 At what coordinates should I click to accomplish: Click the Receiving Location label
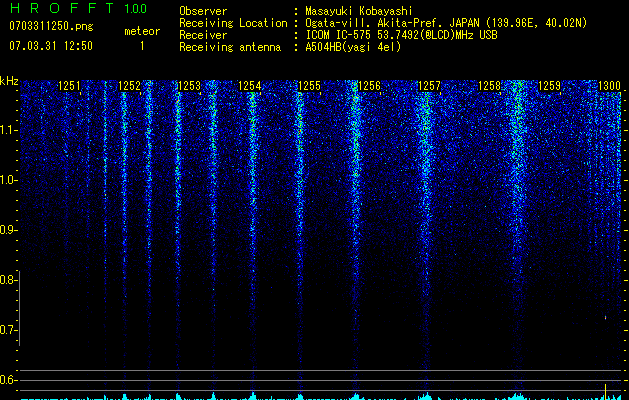coord(233,23)
